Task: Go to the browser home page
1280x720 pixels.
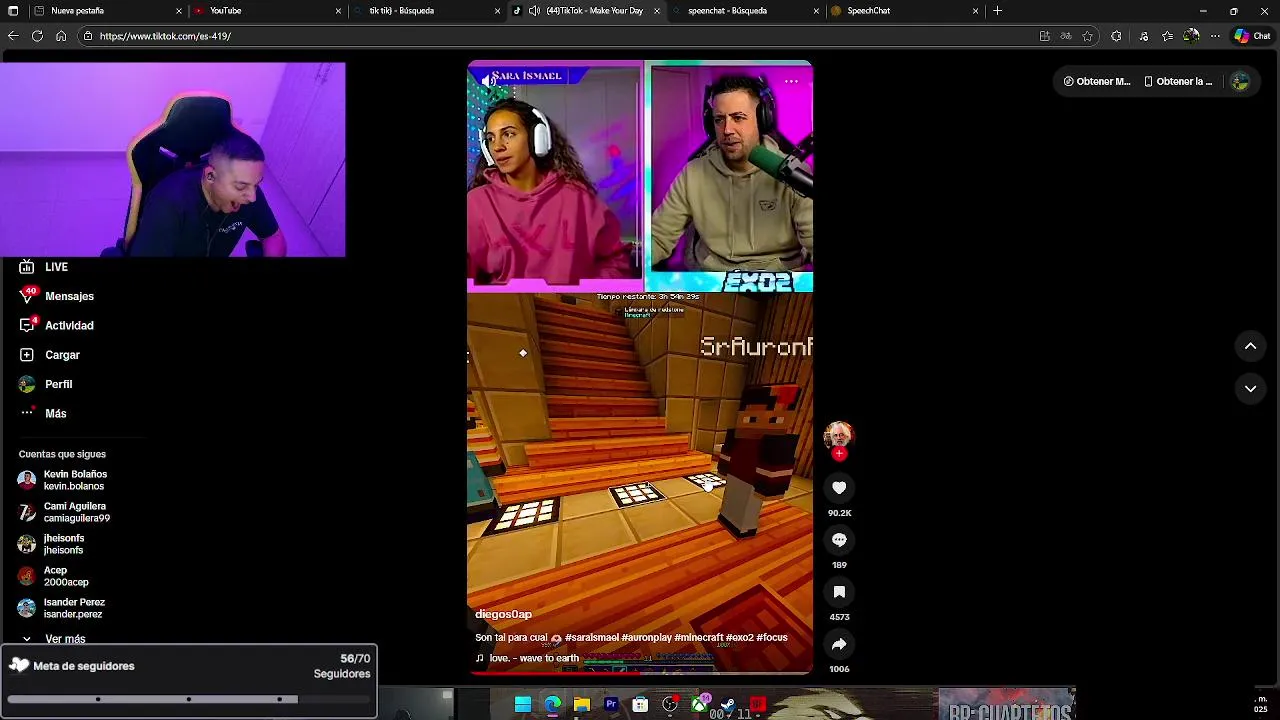Action: [x=61, y=36]
